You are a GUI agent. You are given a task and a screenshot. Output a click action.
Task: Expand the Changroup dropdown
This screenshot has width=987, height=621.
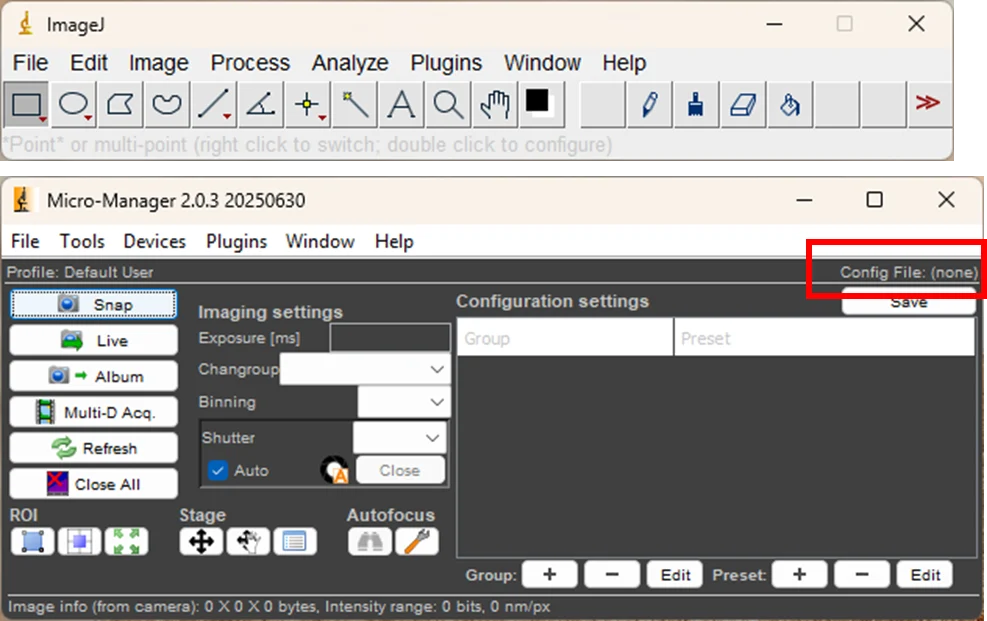coord(365,369)
